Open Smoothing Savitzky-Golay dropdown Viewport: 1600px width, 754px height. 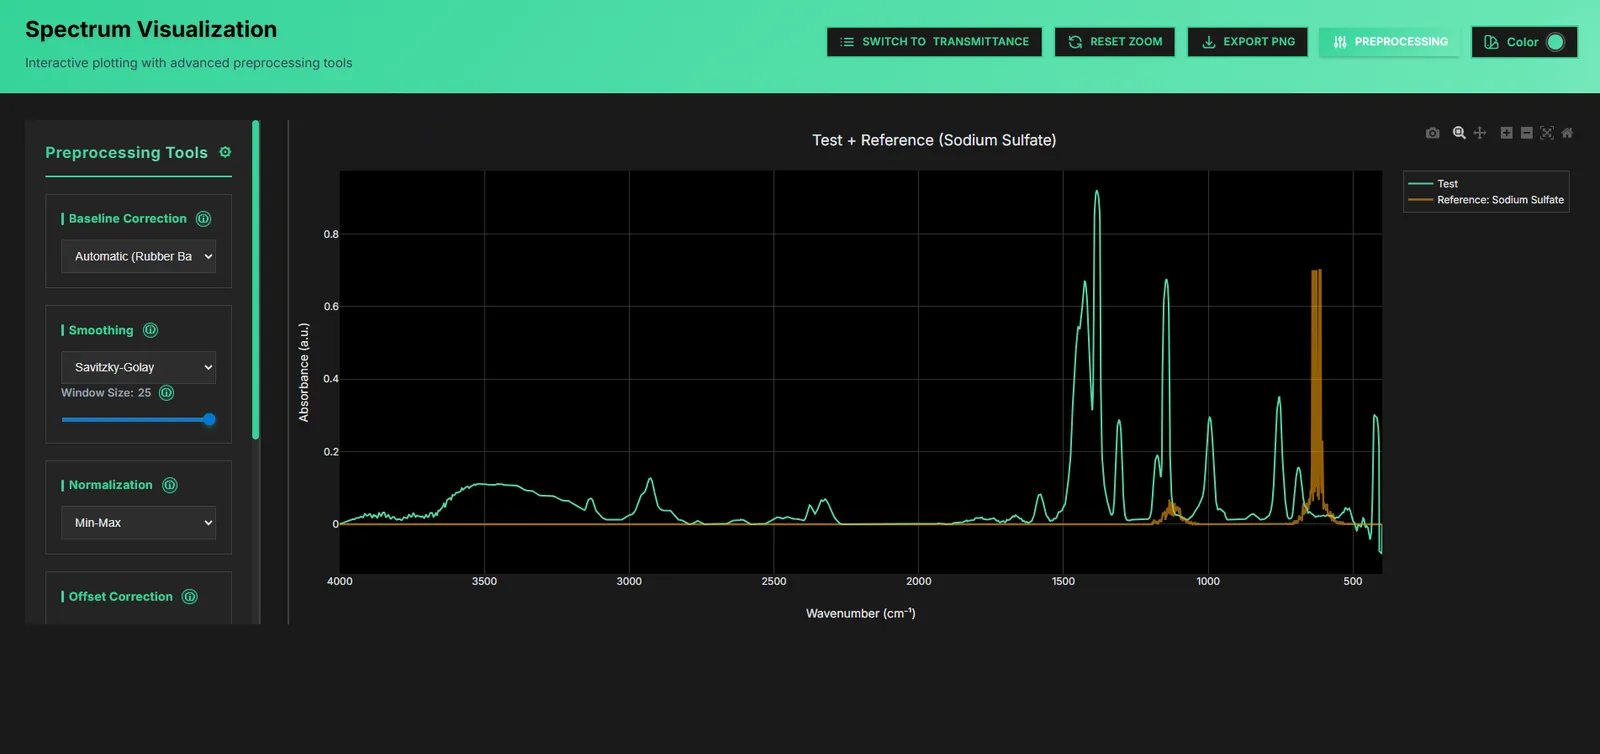[139, 368]
